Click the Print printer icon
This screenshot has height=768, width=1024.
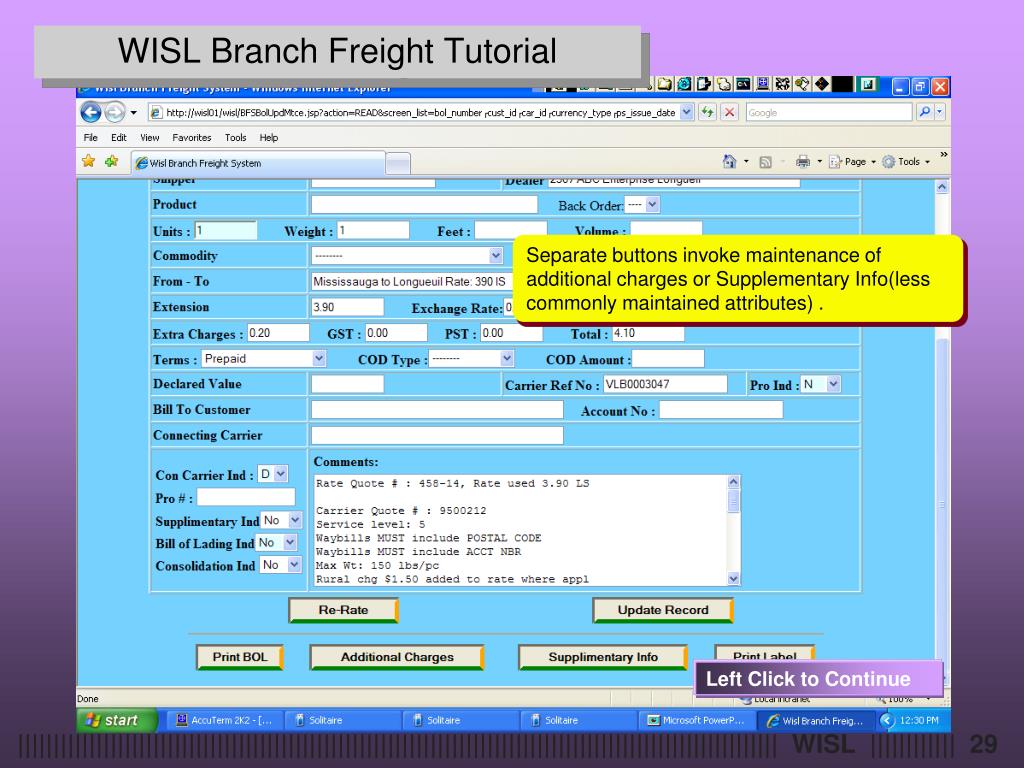click(803, 161)
